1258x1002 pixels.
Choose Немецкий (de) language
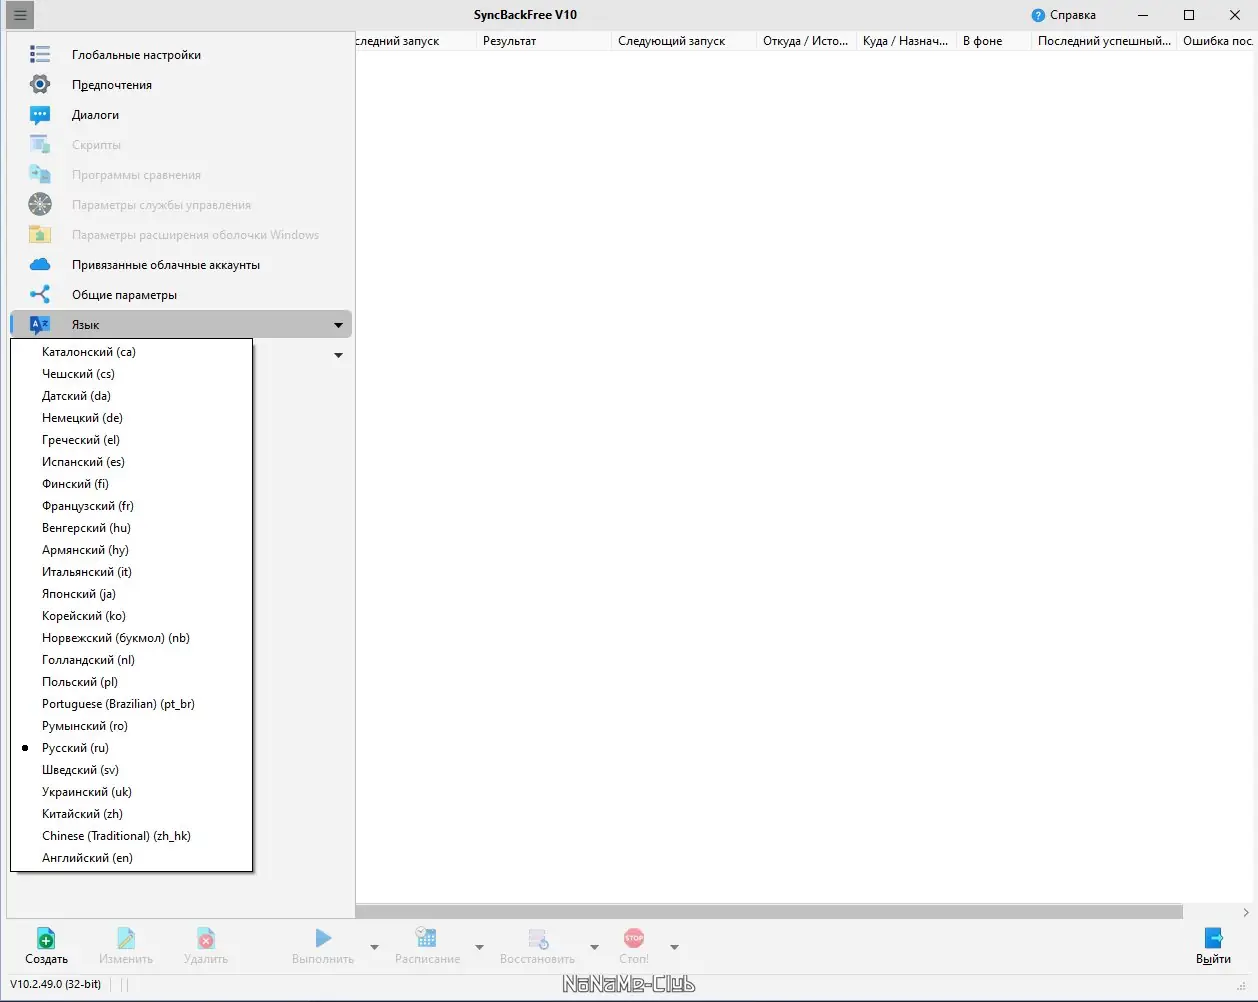pos(131,418)
